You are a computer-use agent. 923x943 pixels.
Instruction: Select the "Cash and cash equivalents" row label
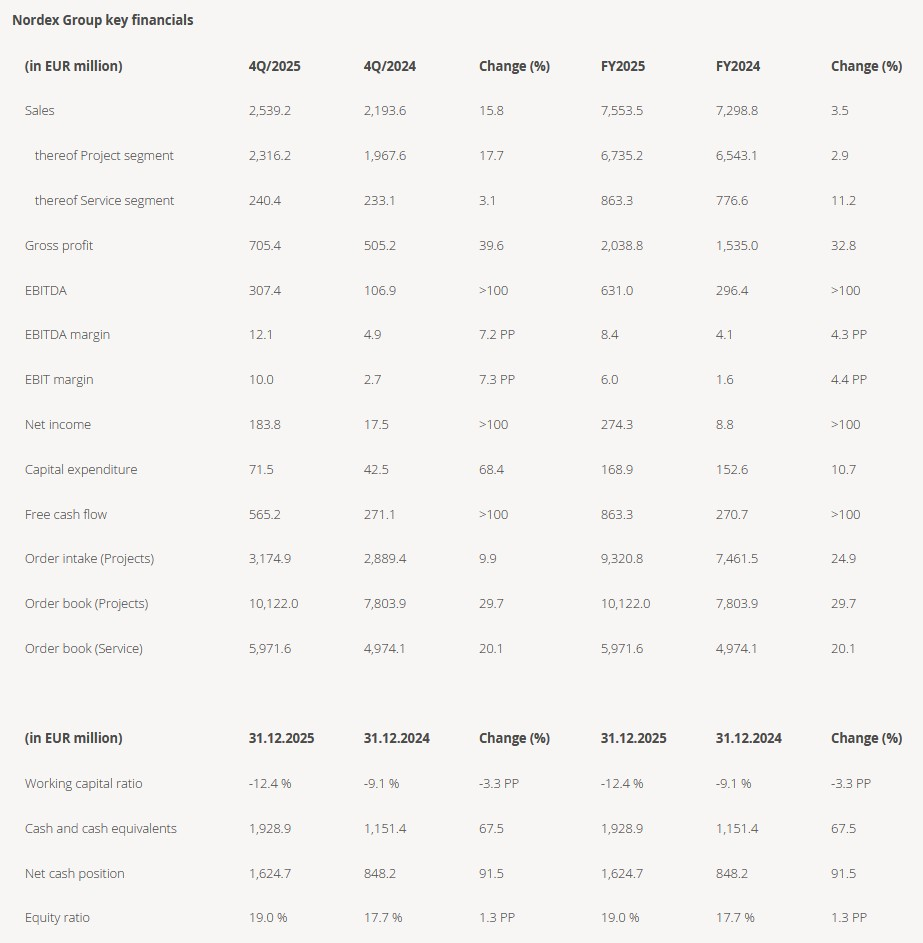[101, 829]
